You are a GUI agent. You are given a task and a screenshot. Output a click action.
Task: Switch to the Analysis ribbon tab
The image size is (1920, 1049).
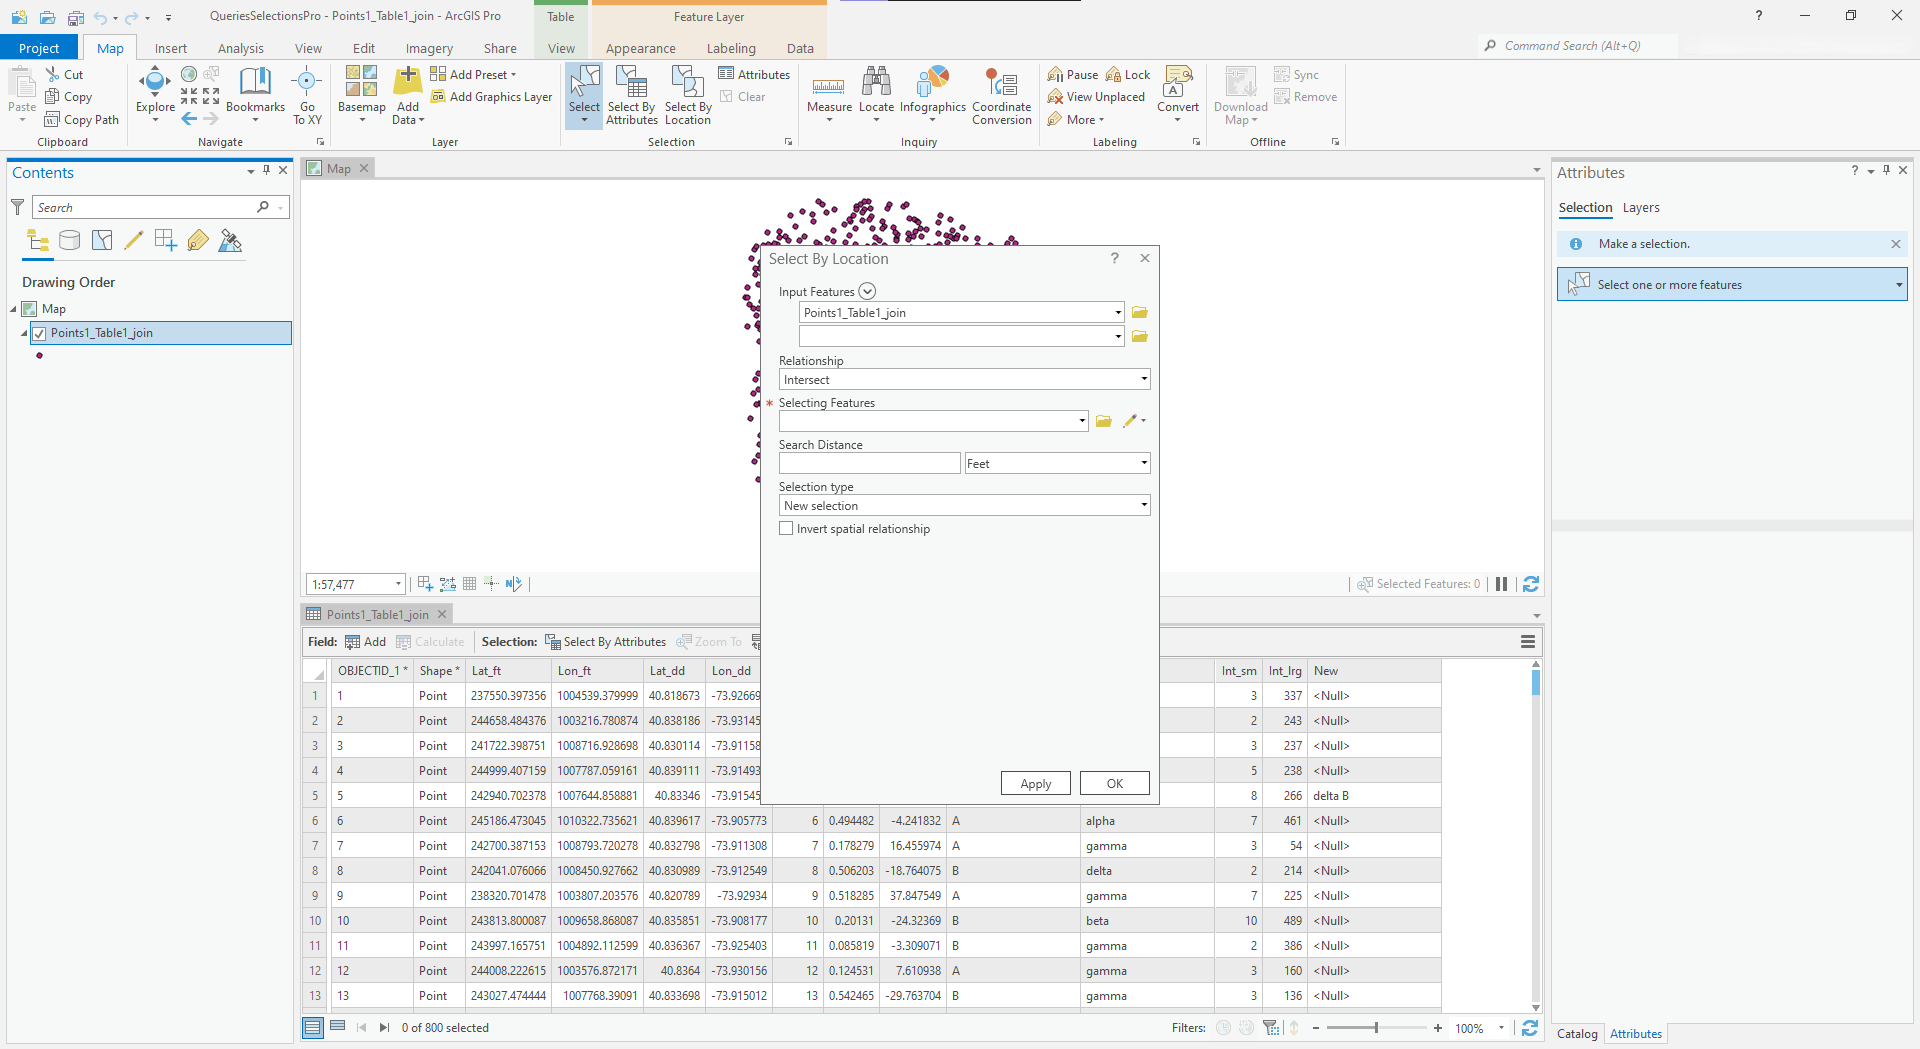[240, 47]
